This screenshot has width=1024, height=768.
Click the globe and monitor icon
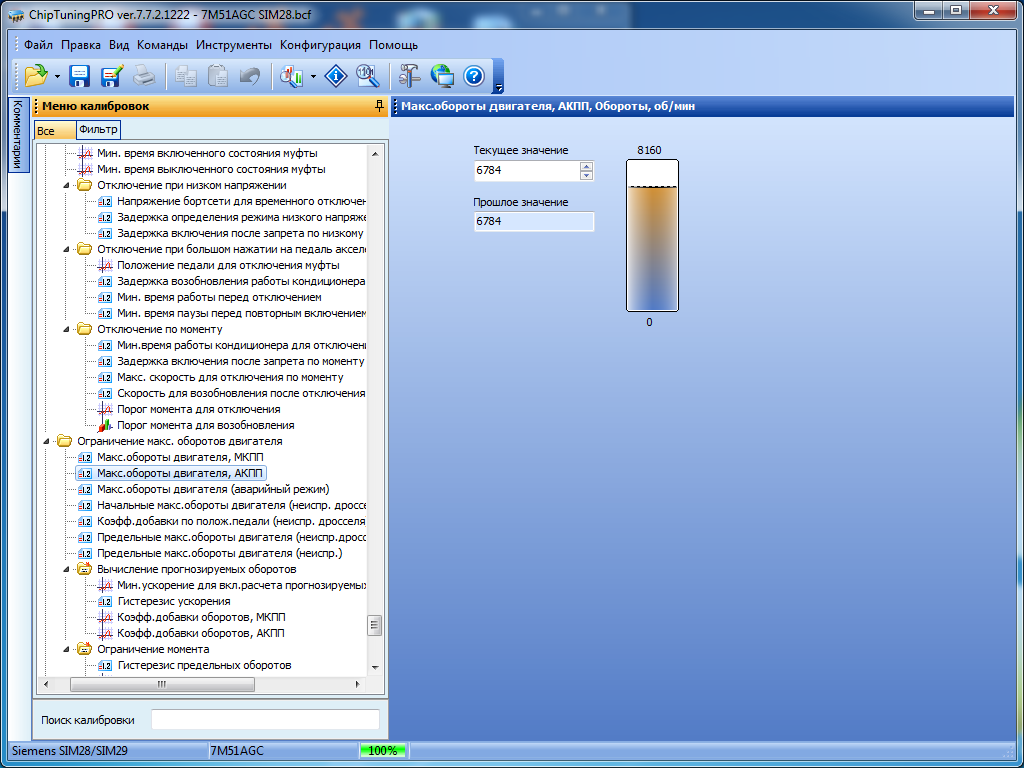pos(441,76)
